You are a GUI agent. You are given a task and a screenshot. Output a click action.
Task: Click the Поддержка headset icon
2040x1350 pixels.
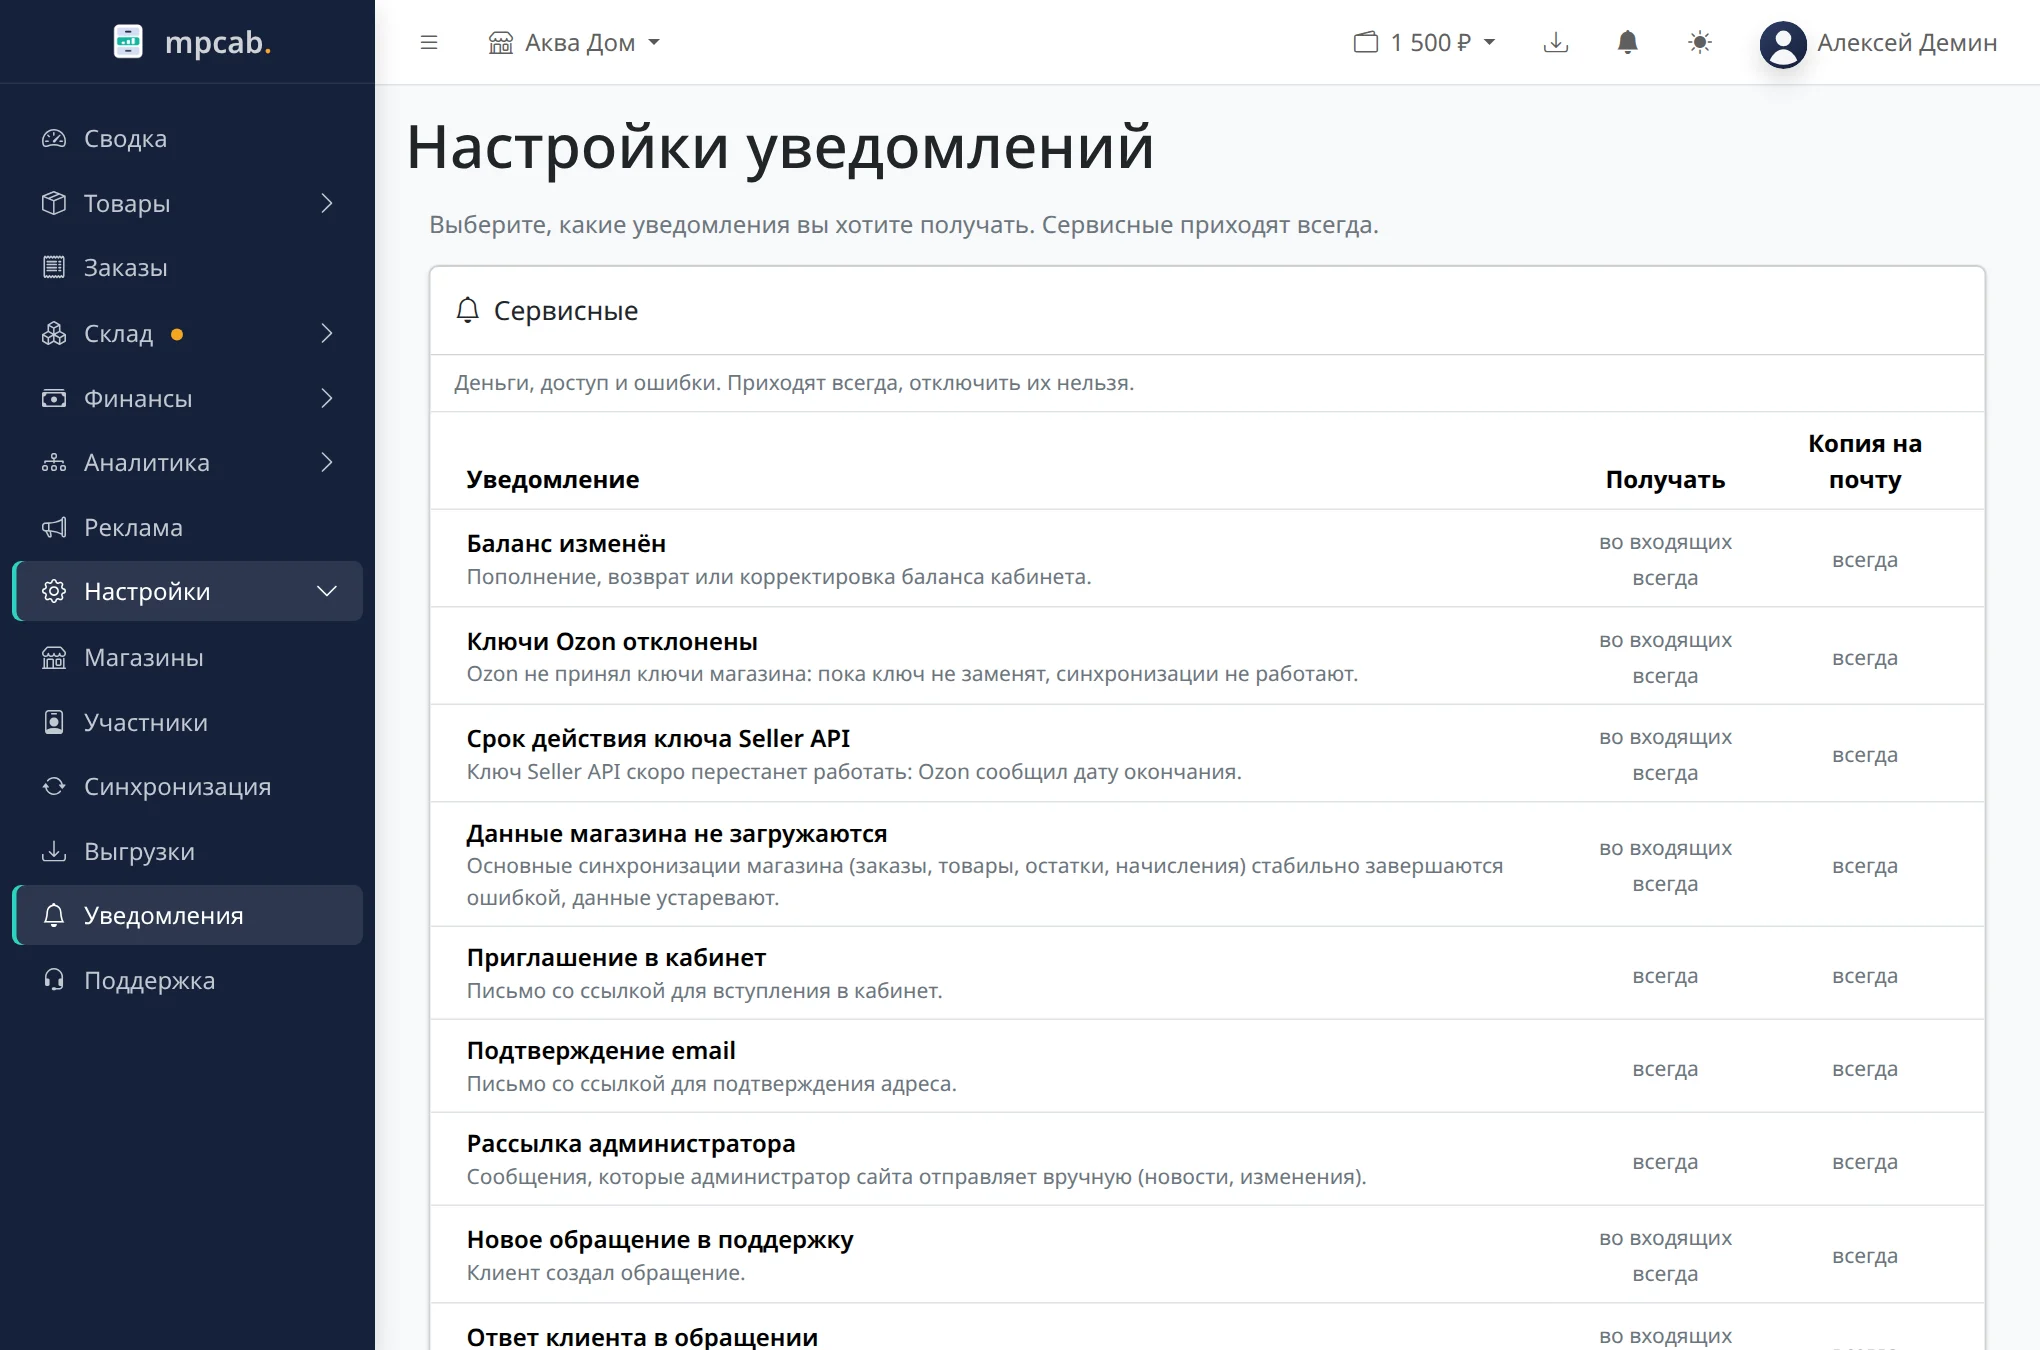point(54,980)
